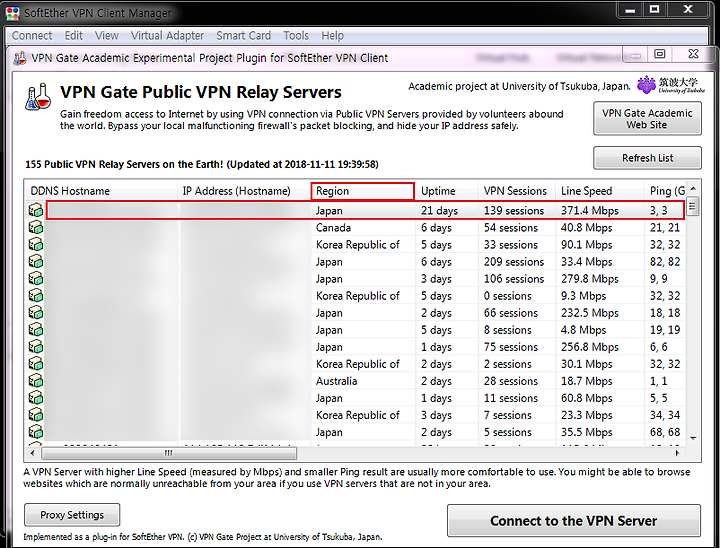Select row with 209 sessions

click(x=356, y=261)
